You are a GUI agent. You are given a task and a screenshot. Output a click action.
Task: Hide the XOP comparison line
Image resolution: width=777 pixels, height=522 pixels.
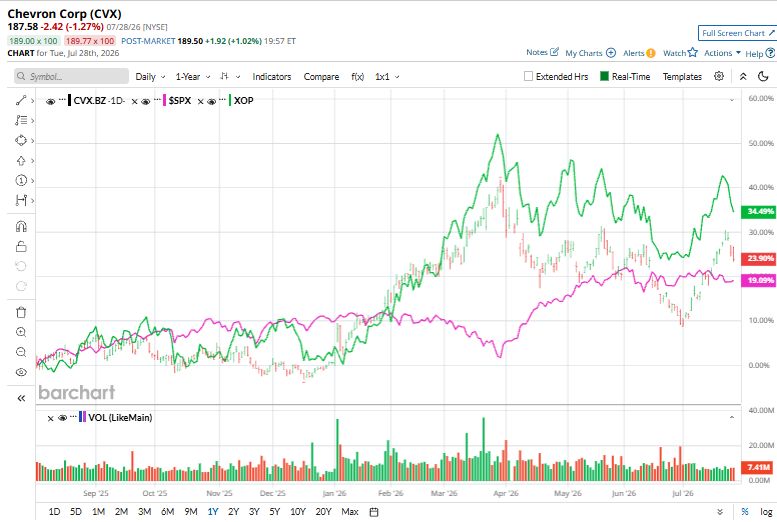pyautogui.click(x=212, y=102)
